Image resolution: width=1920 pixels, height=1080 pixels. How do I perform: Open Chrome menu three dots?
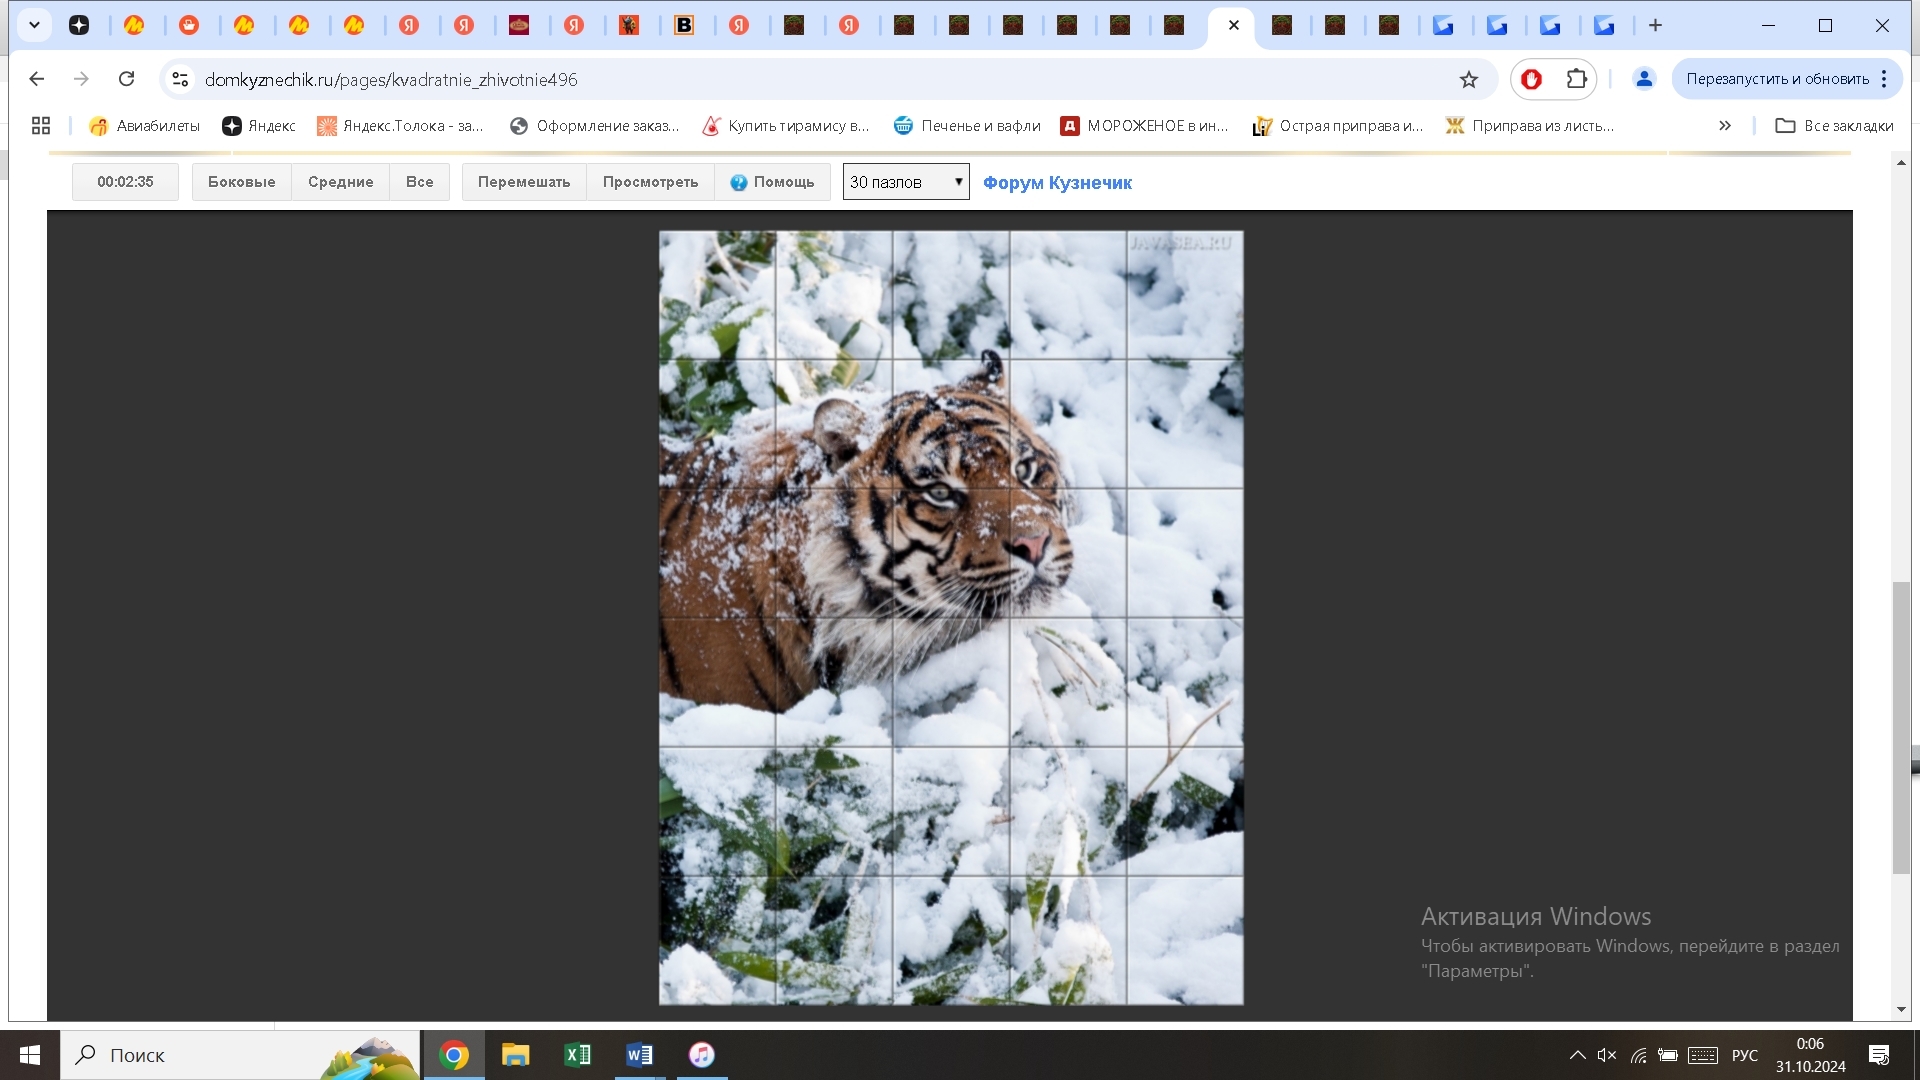click(1884, 79)
